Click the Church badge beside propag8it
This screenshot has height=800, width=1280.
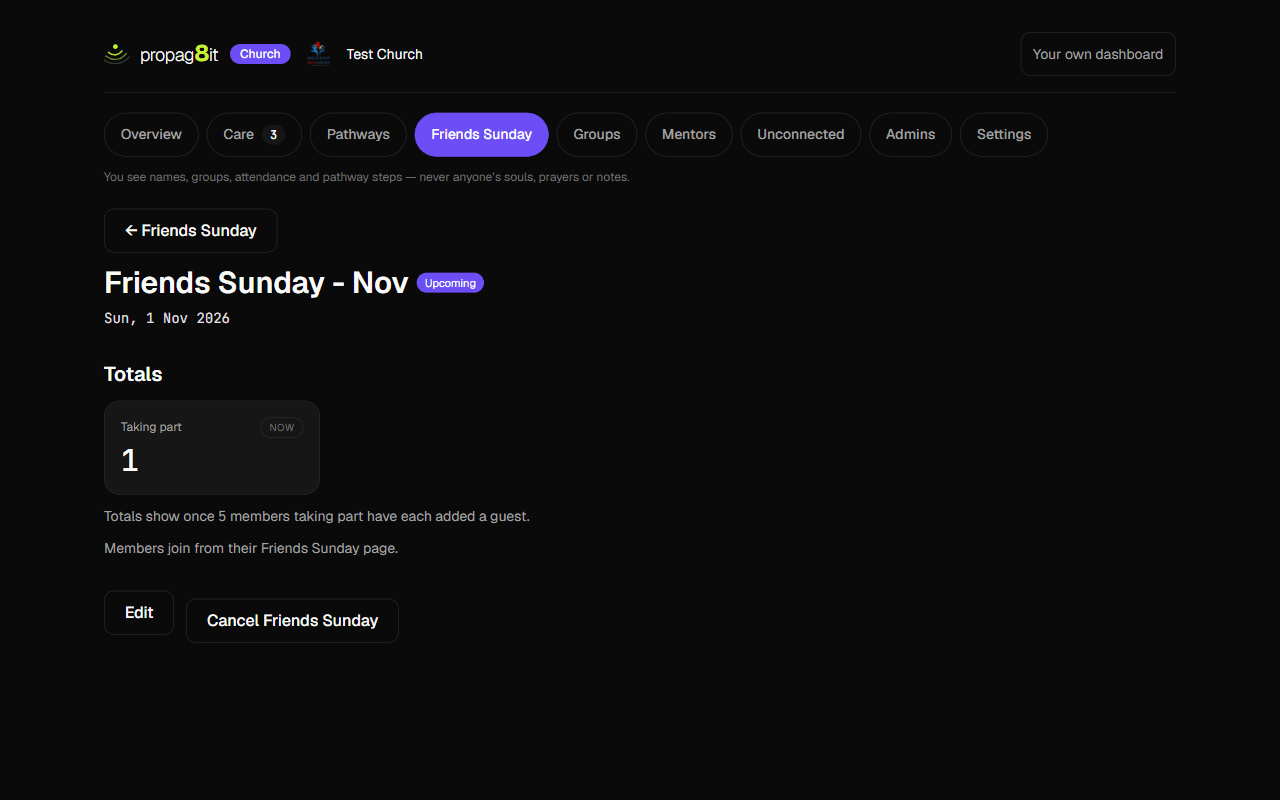[260, 54]
